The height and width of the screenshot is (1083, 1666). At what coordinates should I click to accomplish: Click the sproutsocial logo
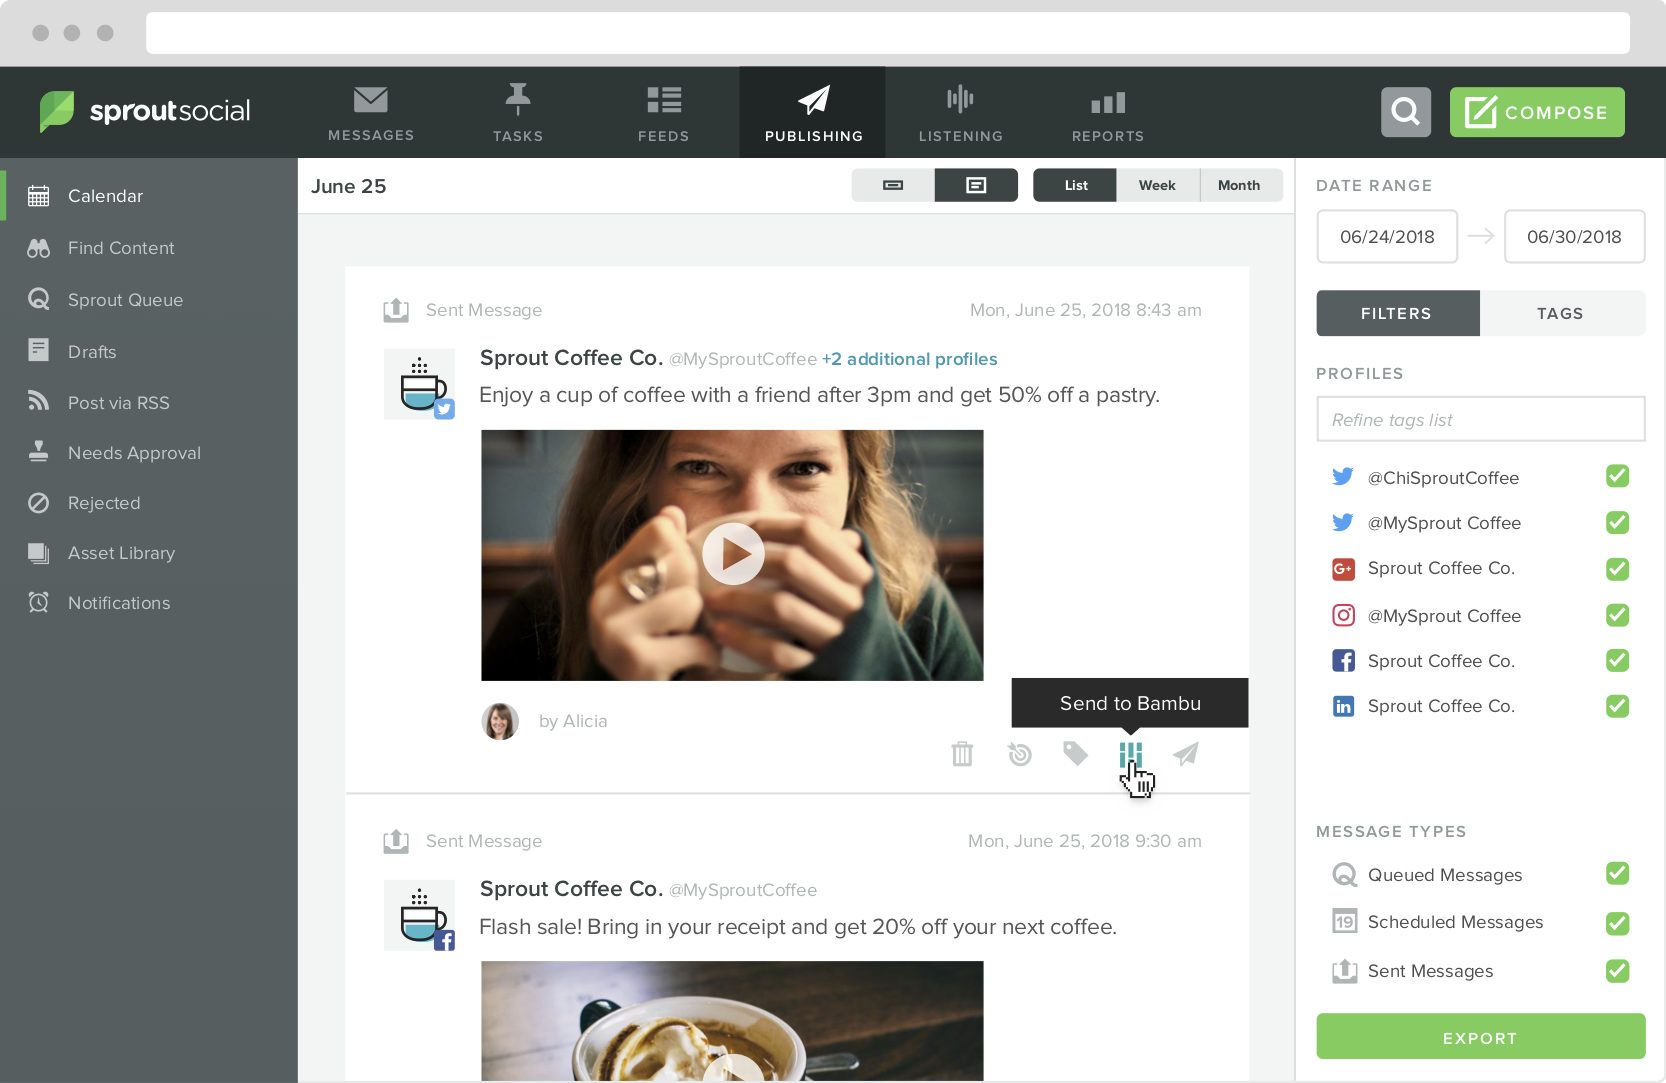[146, 111]
